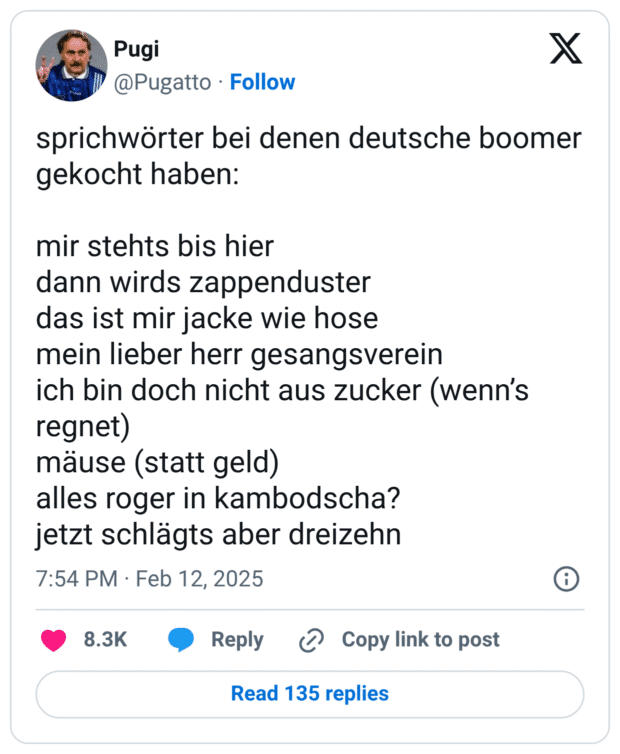Like the post with the heart icon

[x=52, y=640]
